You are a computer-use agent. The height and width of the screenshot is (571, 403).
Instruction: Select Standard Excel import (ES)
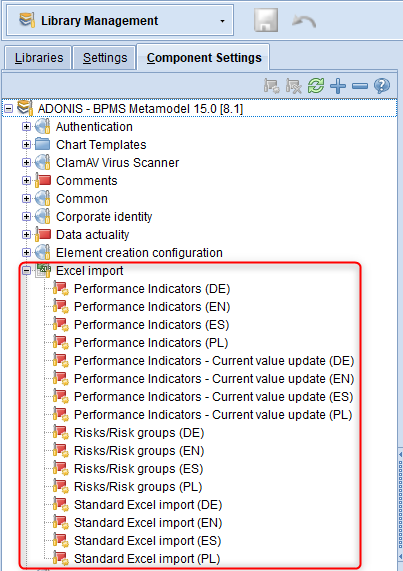coord(147,540)
